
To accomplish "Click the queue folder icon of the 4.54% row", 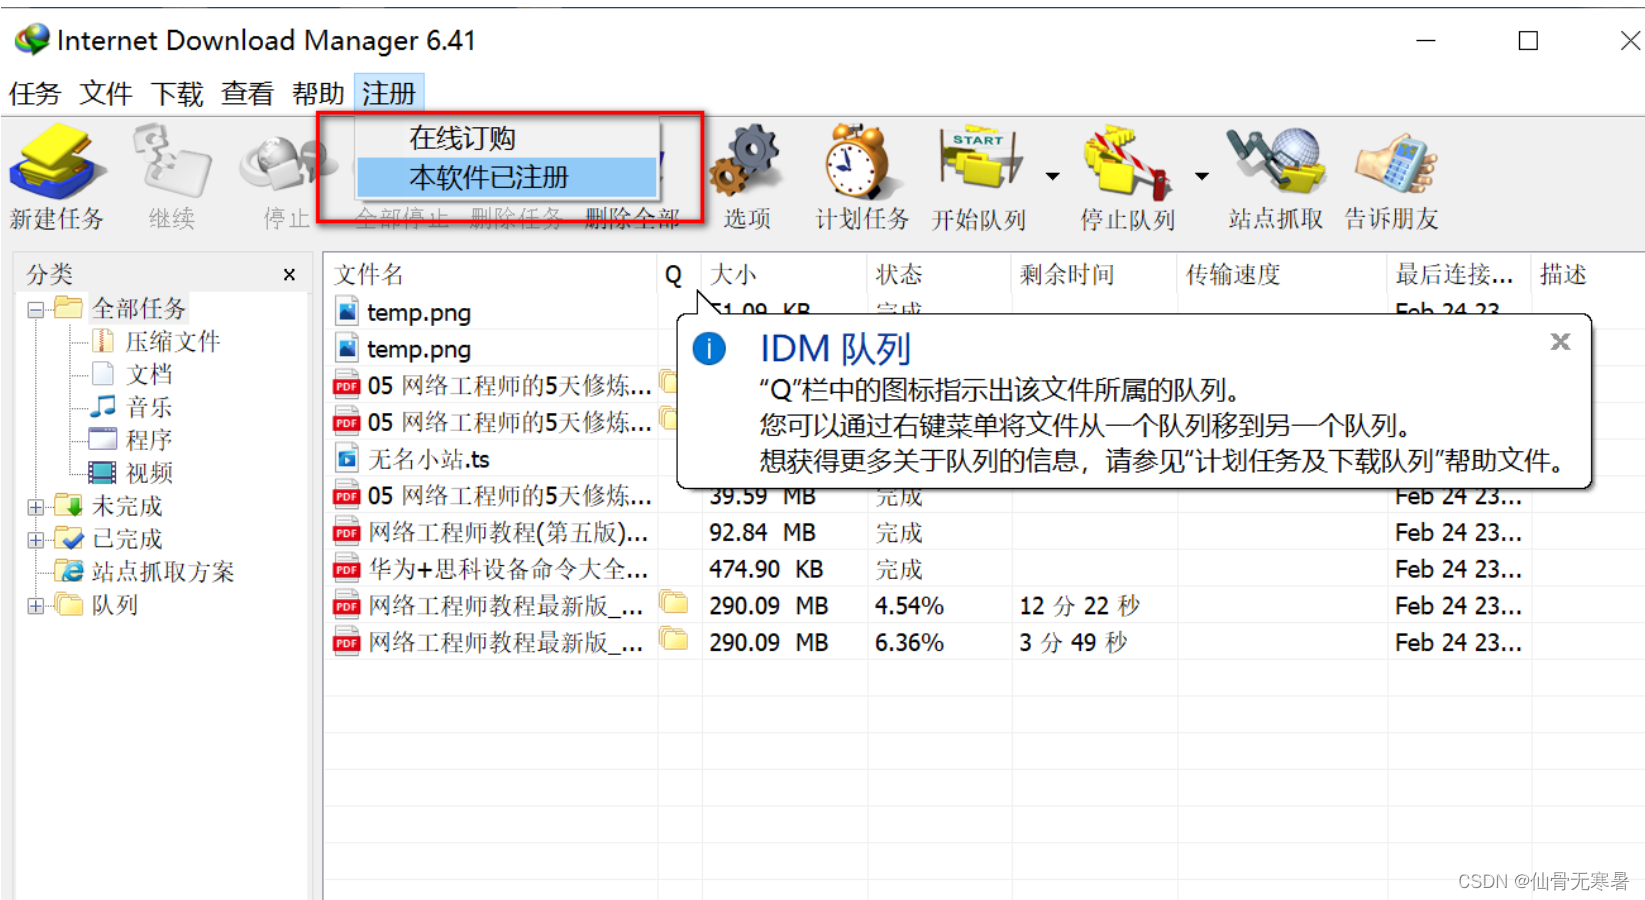I will coord(675,602).
